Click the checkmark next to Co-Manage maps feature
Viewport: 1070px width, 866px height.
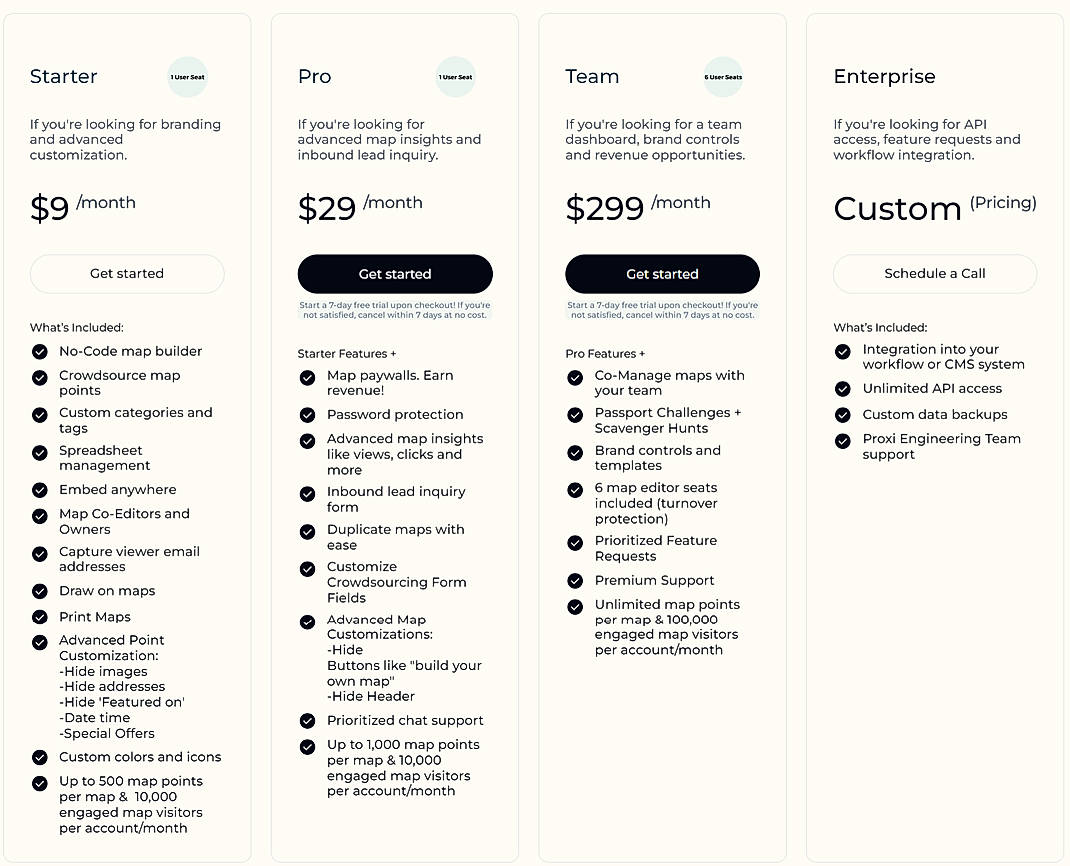575,378
